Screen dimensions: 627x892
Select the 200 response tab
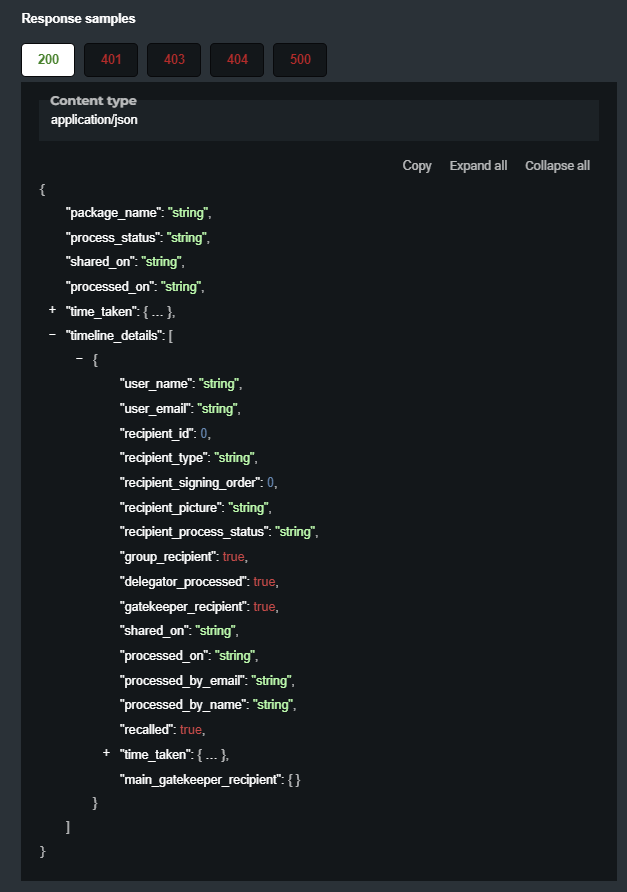point(48,59)
